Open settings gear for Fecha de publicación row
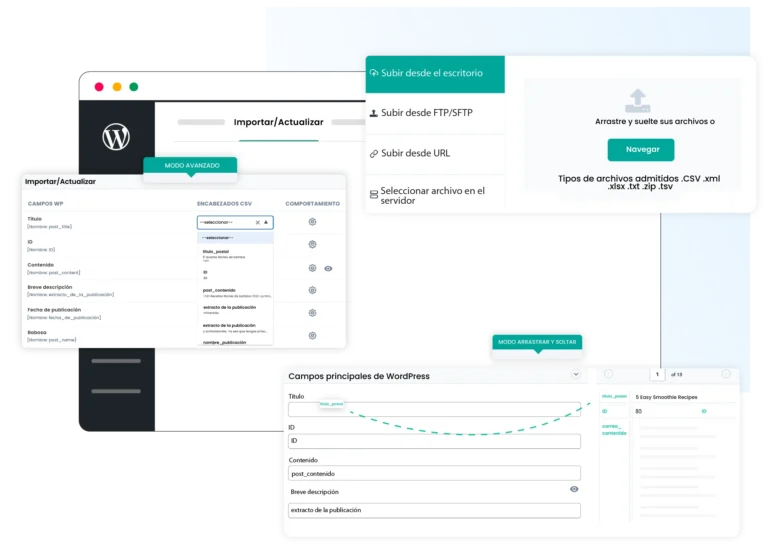 312,313
